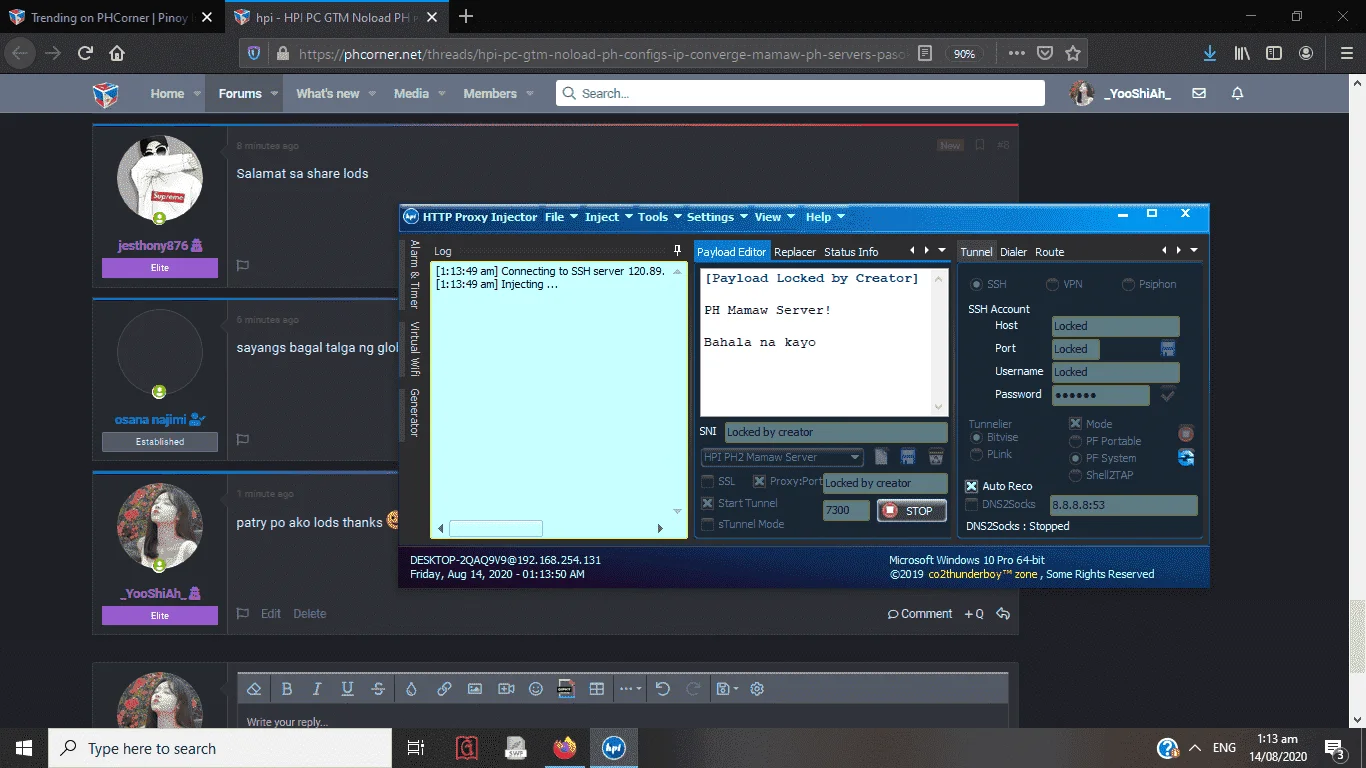Open drafts save dropdown in editor
1366x768 pixels.
(x=727, y=688)
